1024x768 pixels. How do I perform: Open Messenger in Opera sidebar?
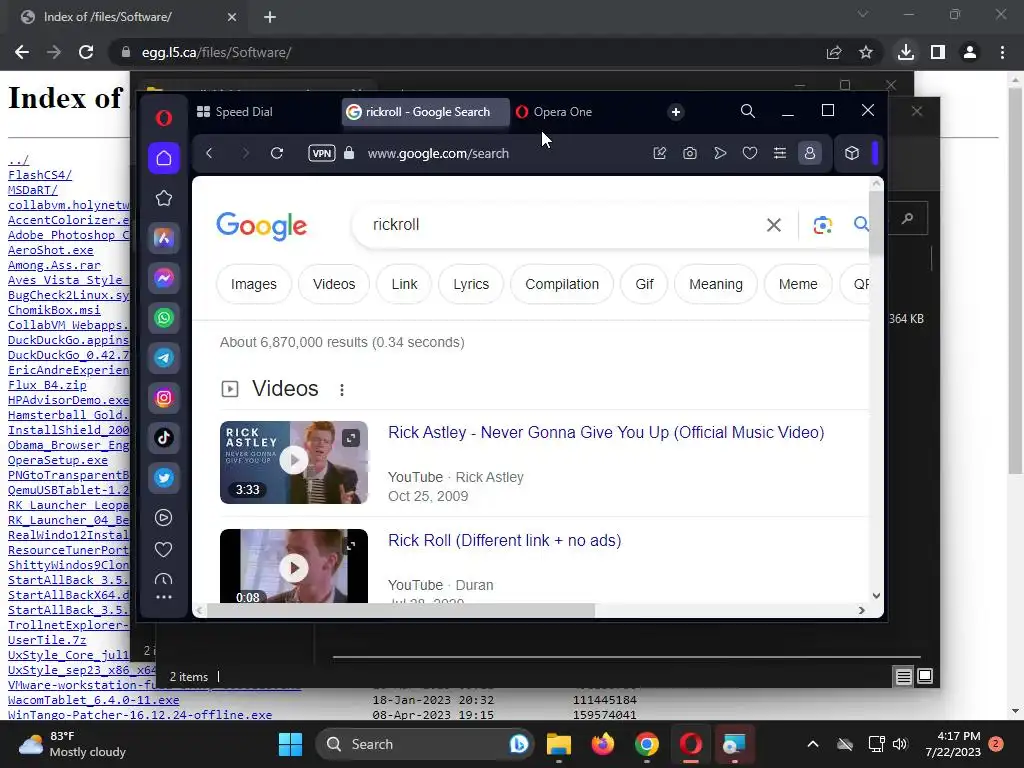164,278
